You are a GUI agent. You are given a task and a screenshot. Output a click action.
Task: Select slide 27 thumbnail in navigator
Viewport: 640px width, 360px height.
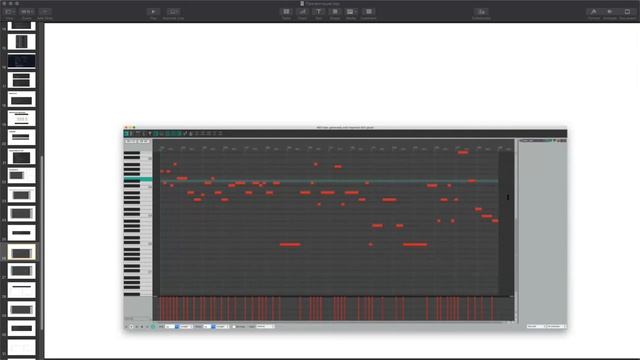pyautogui.click(x=21, y=271)
